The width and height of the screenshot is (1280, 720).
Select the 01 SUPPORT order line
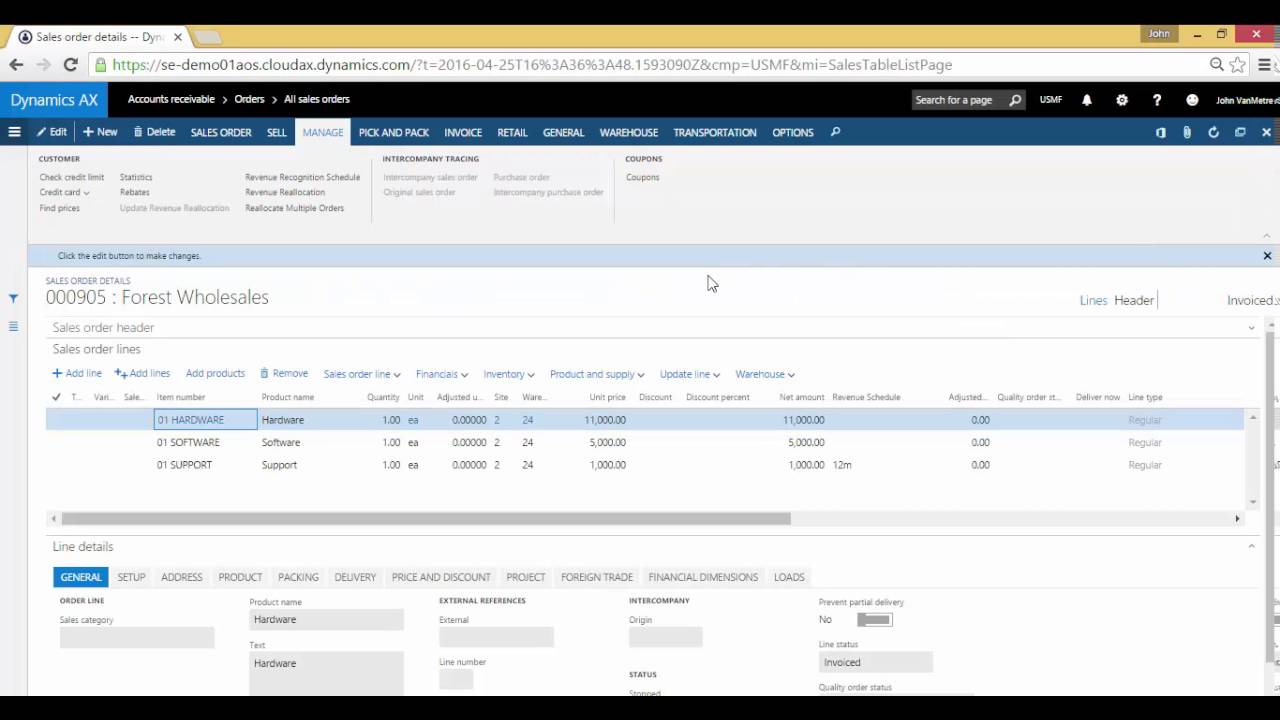pos(184,465)
